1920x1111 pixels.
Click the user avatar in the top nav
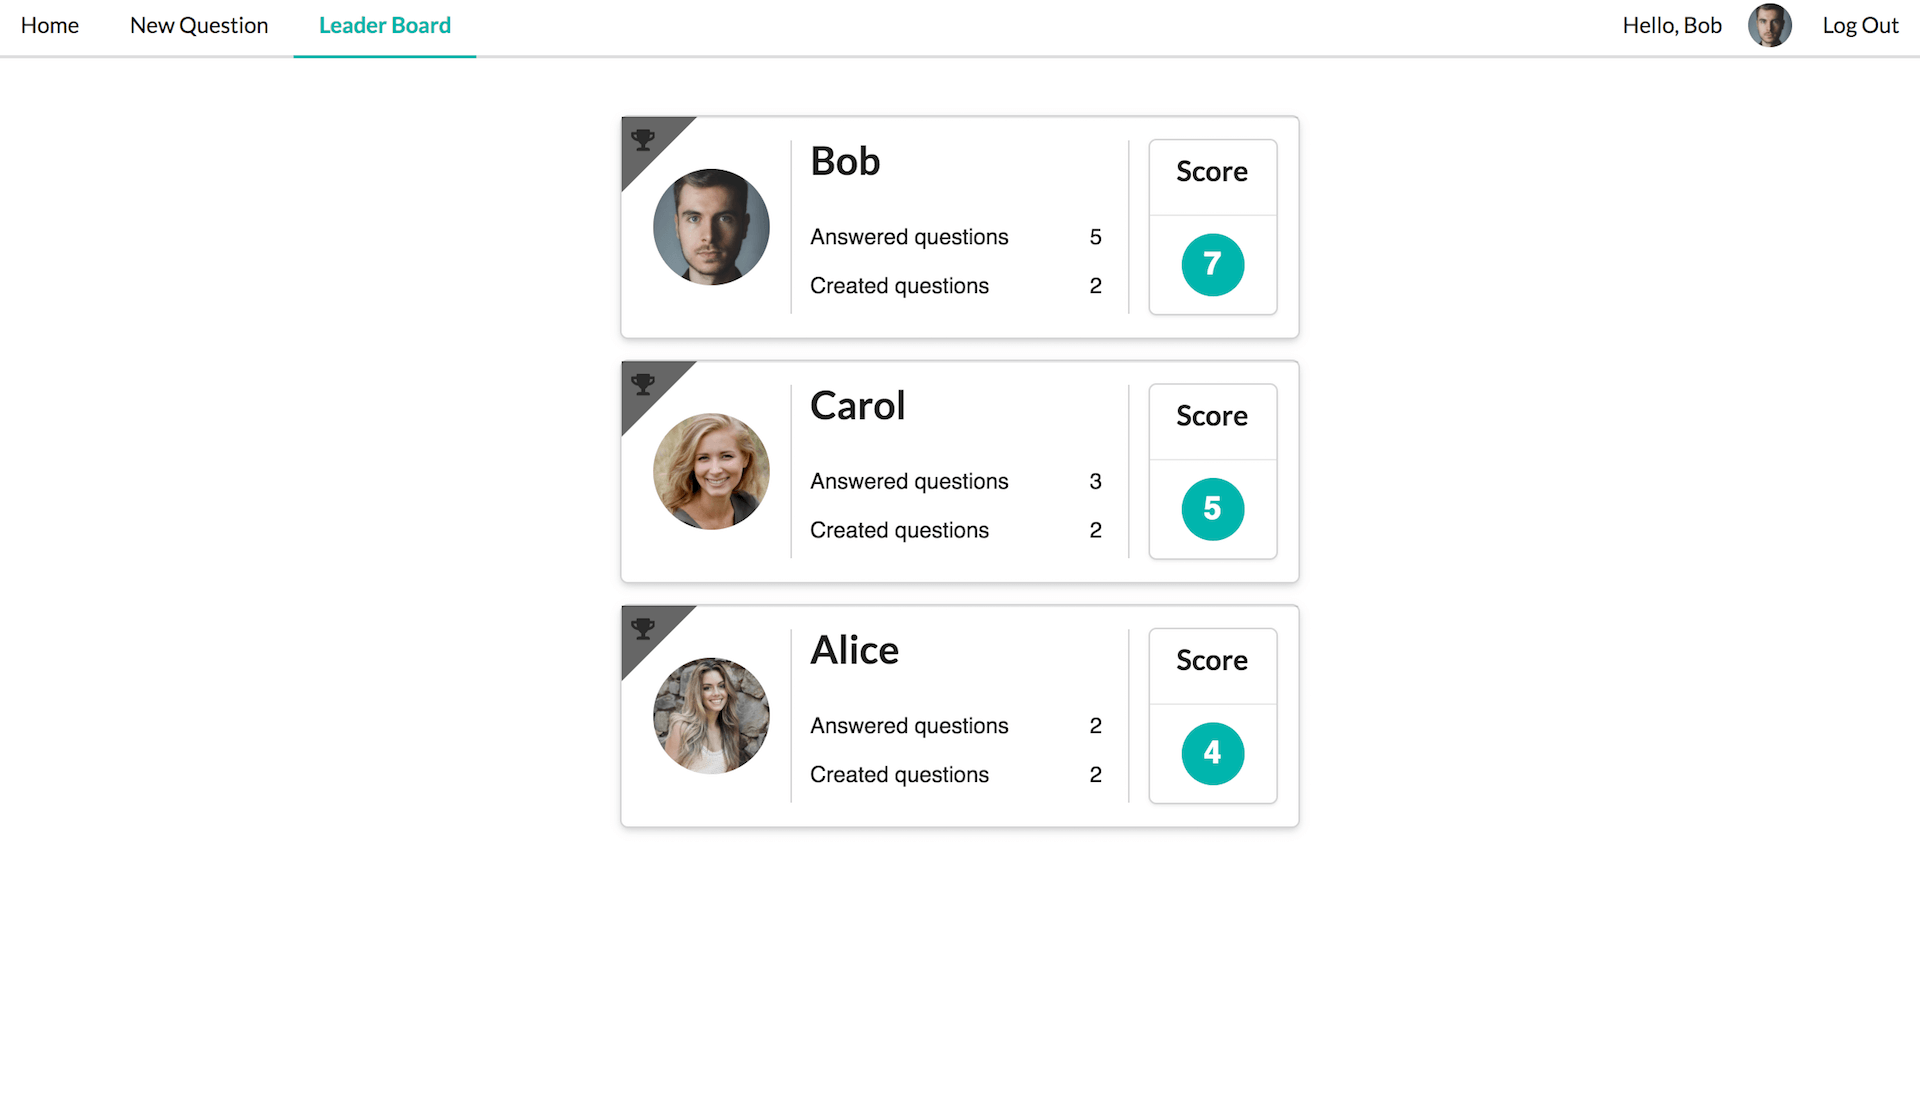coord(1771,24)
